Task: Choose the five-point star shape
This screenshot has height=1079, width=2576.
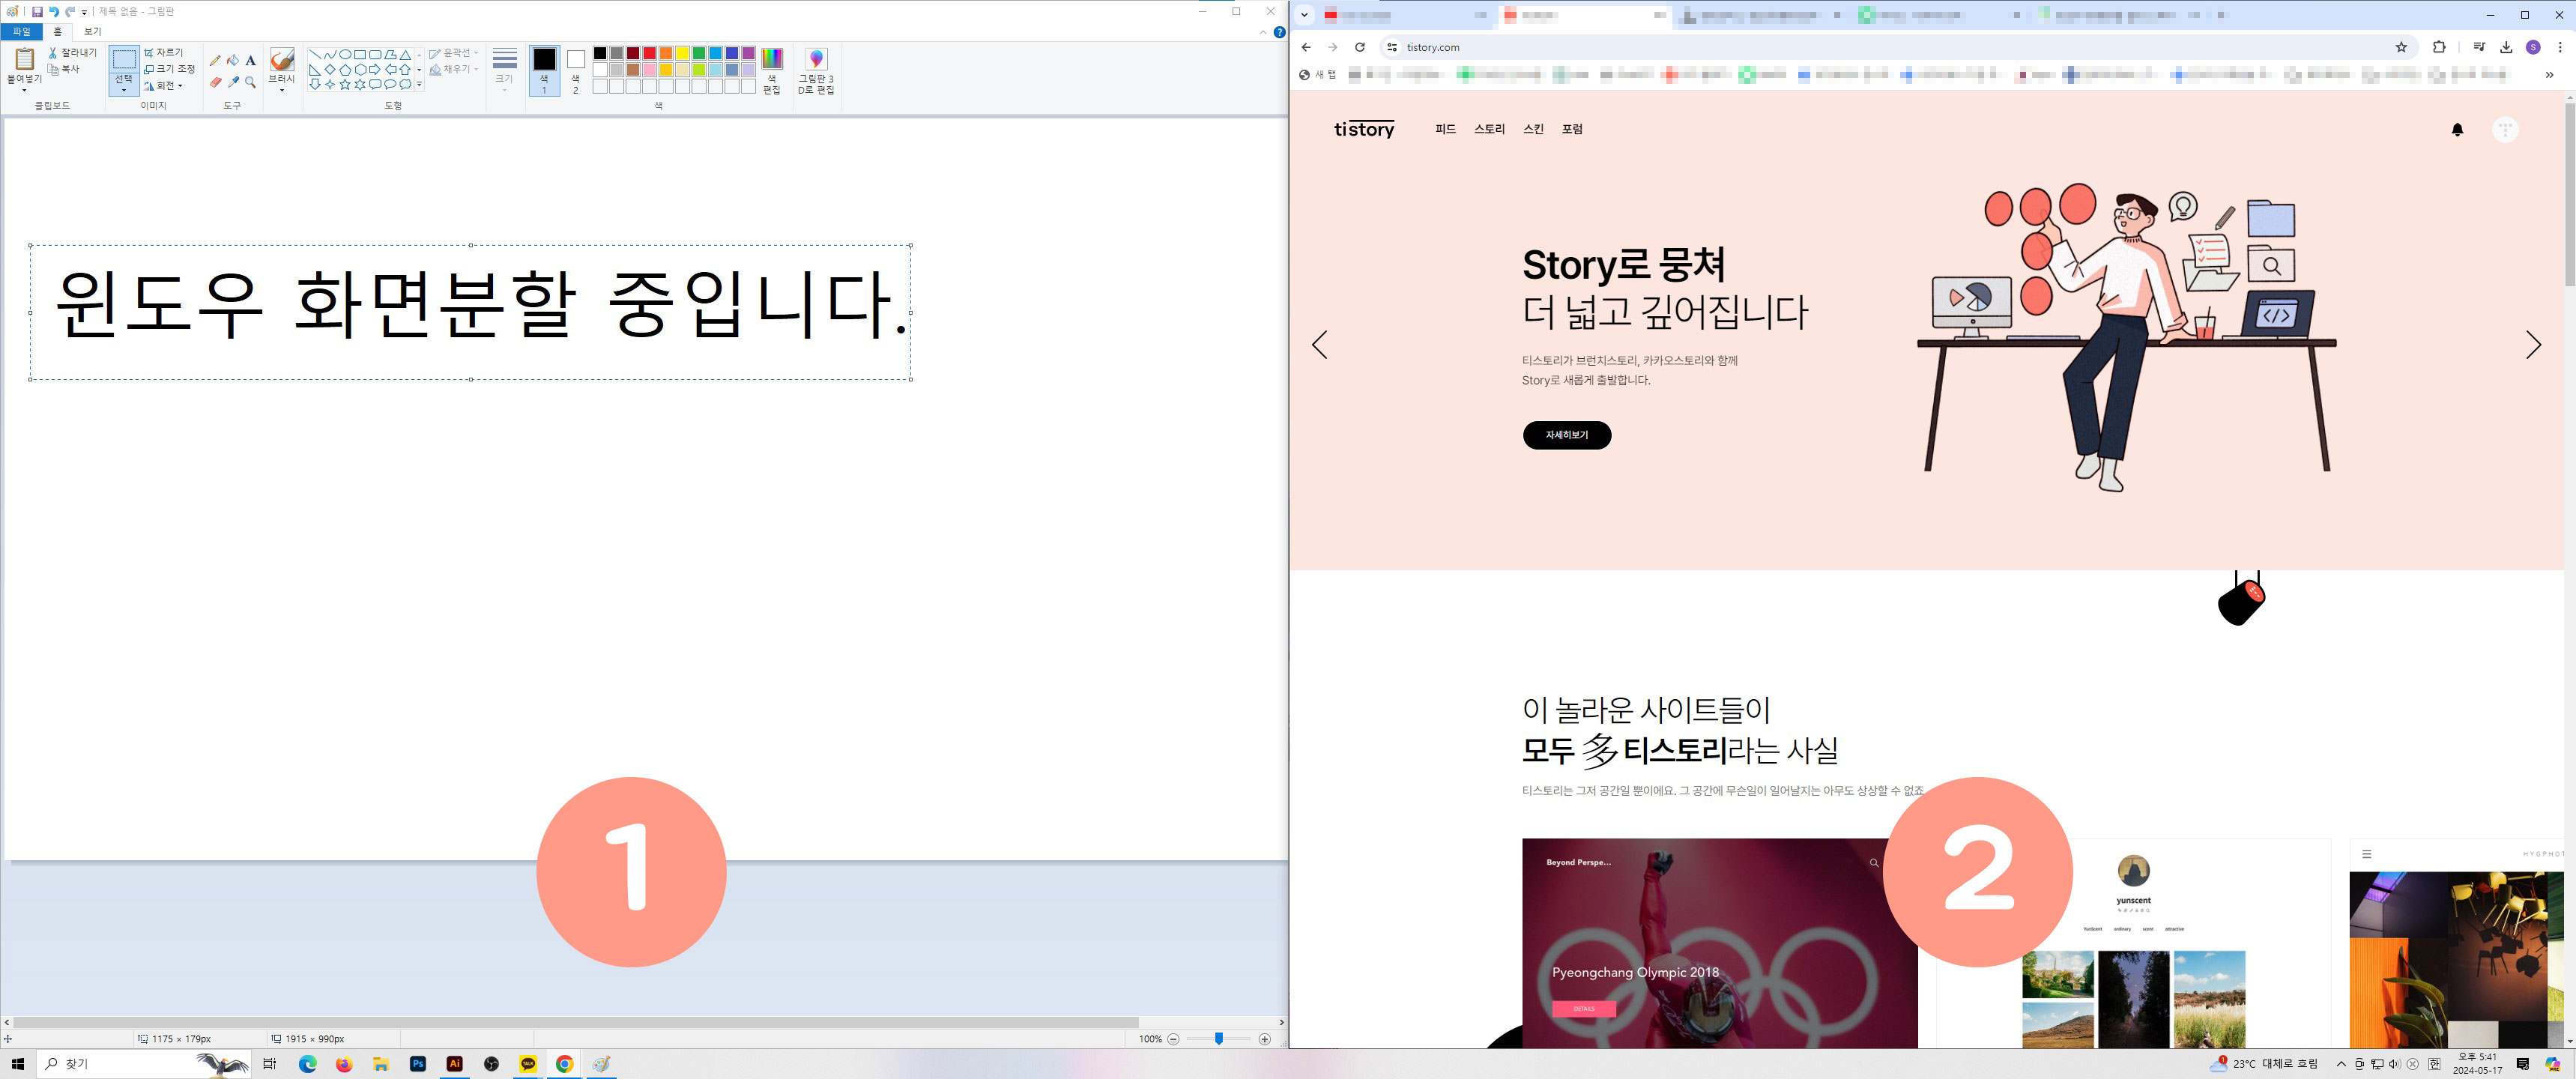Action: 345,85
